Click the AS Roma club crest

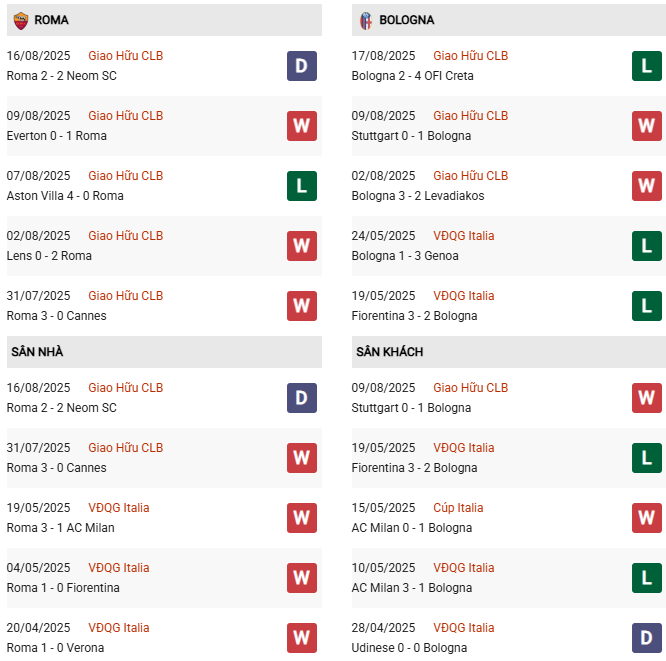20,20
